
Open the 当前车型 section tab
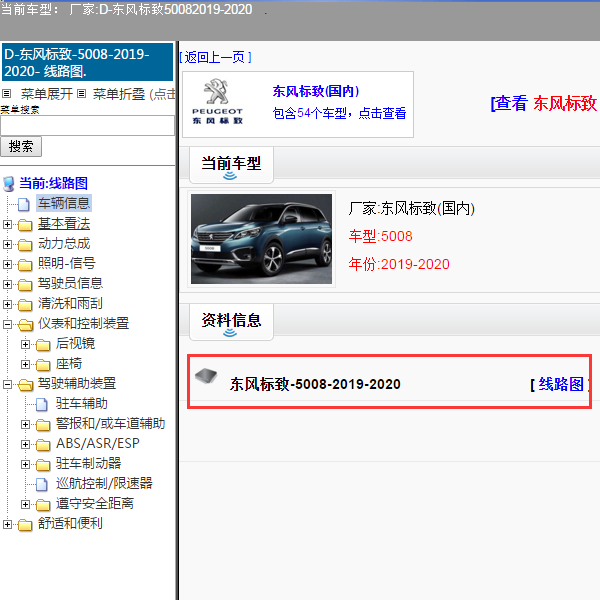coord(231,165)
